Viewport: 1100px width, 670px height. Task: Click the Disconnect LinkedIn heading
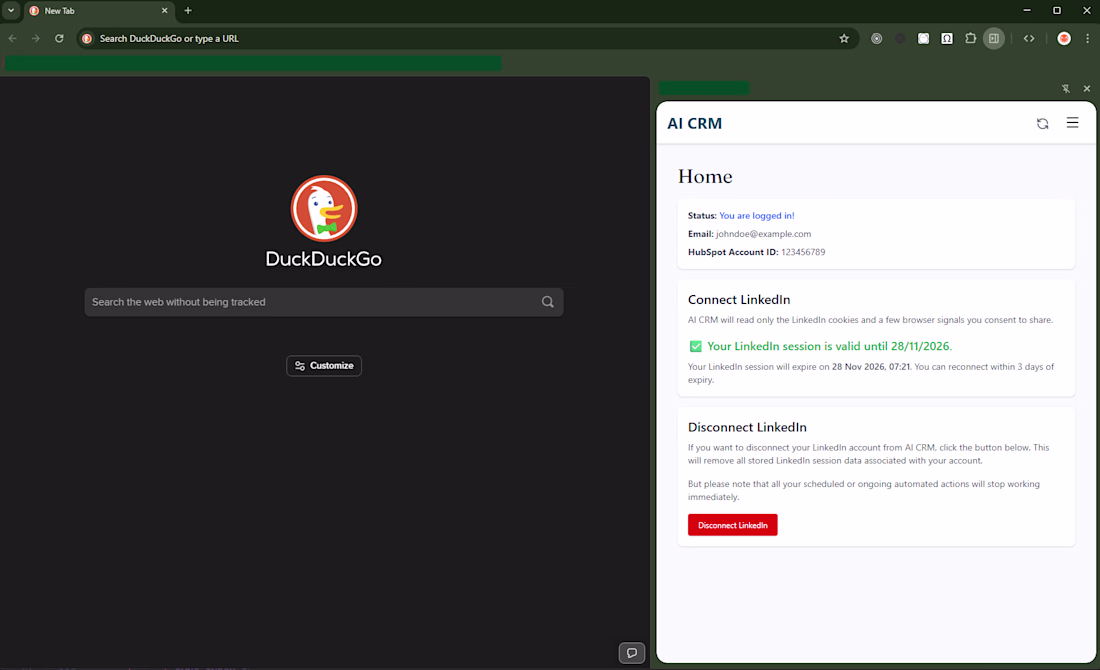tap(747, 427)
